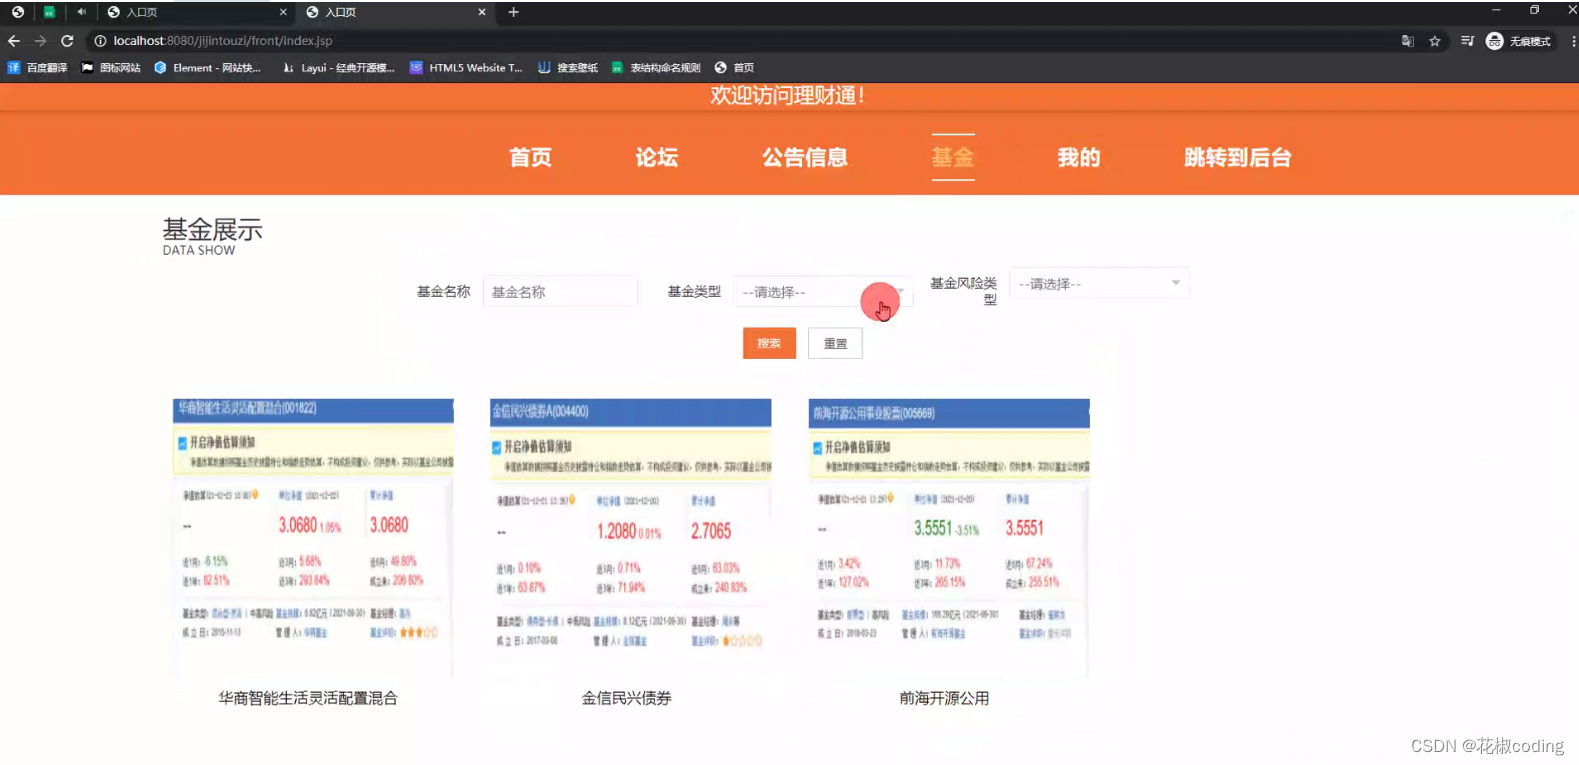1579x765 pixels.
Task: Open the media control playlist icon
Action: pyautogui.click(x=1467, y=41)
